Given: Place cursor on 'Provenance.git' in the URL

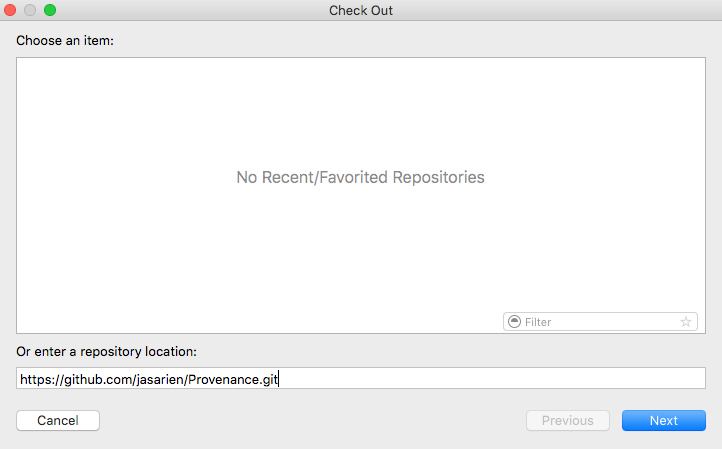Looking at the screenshot, I should [232, 379].
